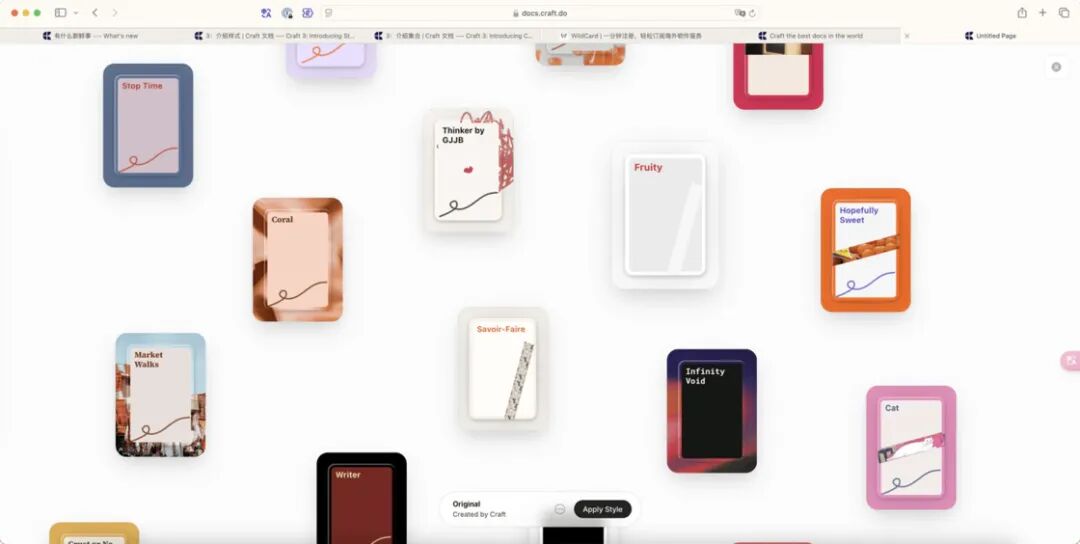The width and height of the screenshot is (1080, 544).
Task: Open the Safari Share button
Action: 1022,13
